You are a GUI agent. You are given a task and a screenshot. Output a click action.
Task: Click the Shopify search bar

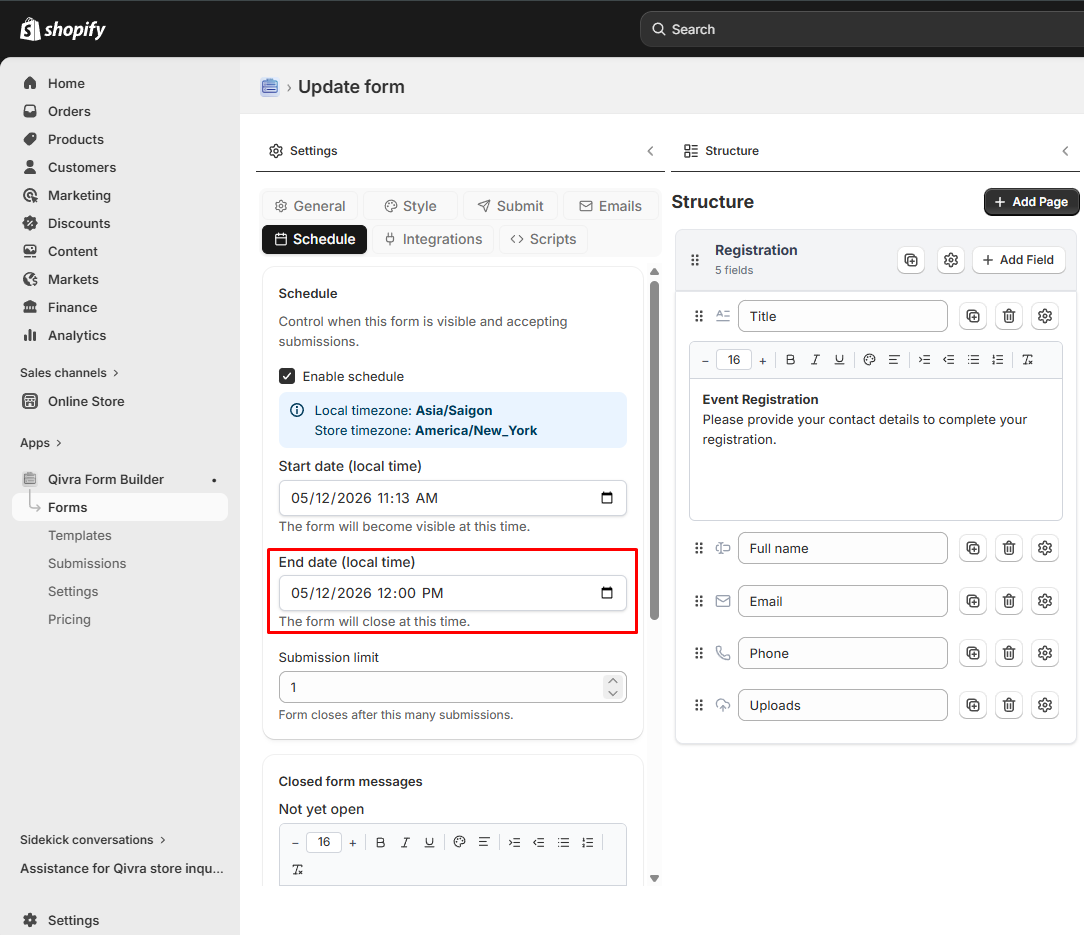point(861,29)
